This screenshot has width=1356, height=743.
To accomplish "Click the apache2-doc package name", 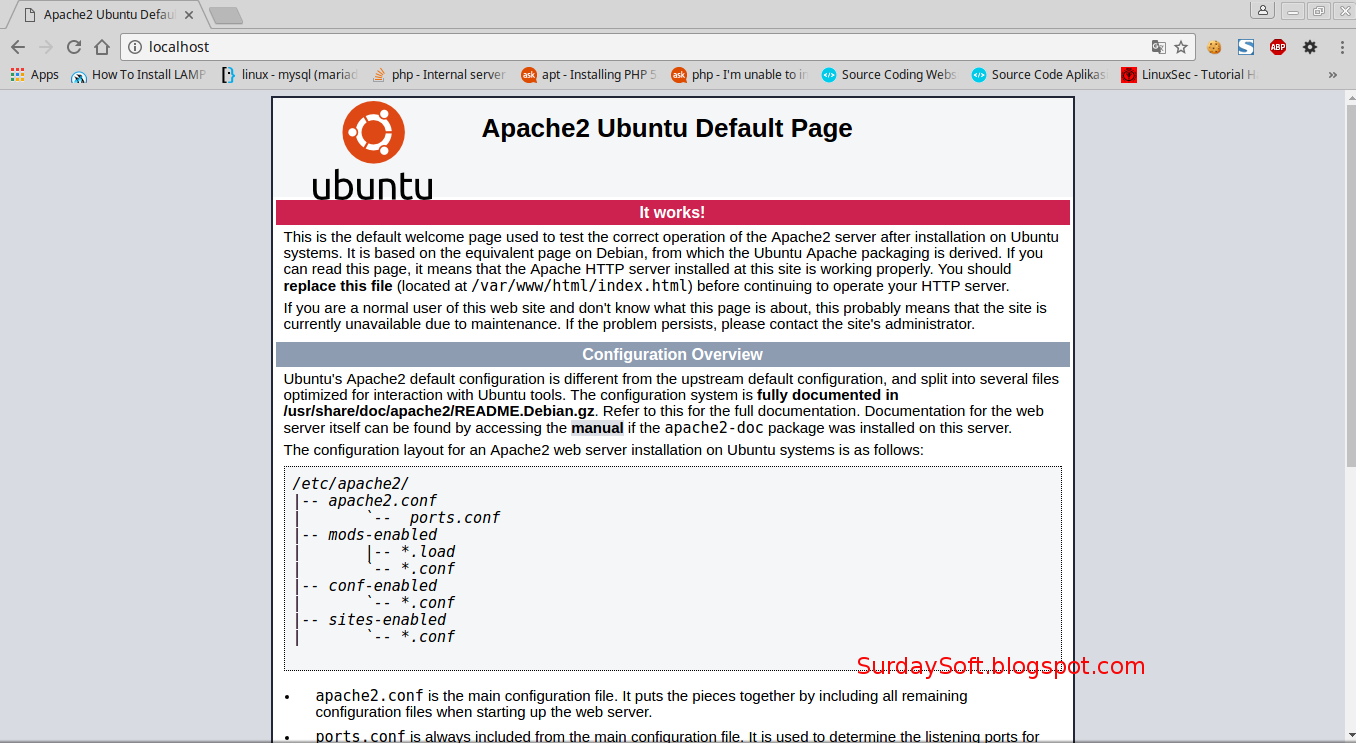I will [x=714, y=428].
